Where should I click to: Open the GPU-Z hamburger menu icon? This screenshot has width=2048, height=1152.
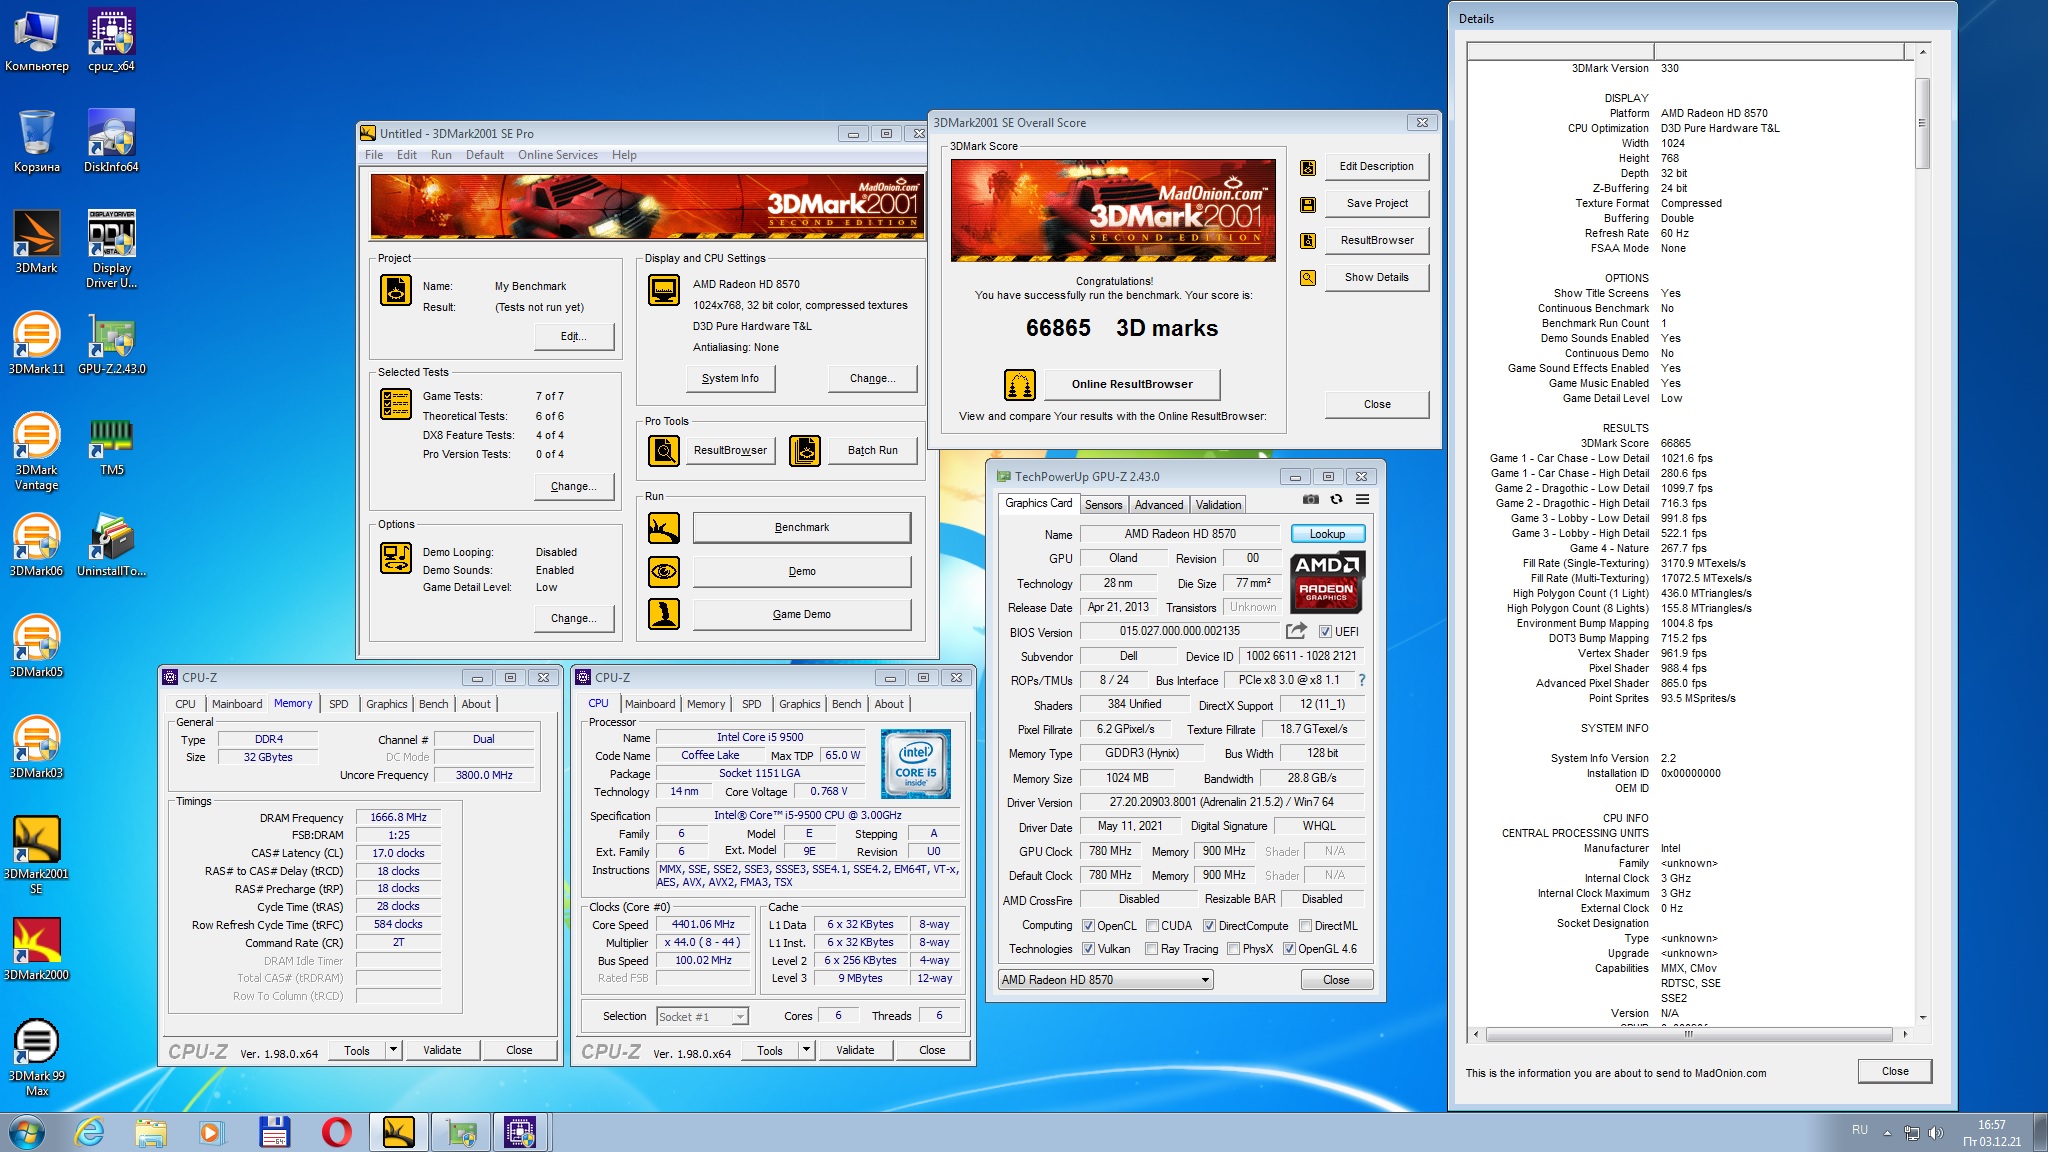[1362, 499]
